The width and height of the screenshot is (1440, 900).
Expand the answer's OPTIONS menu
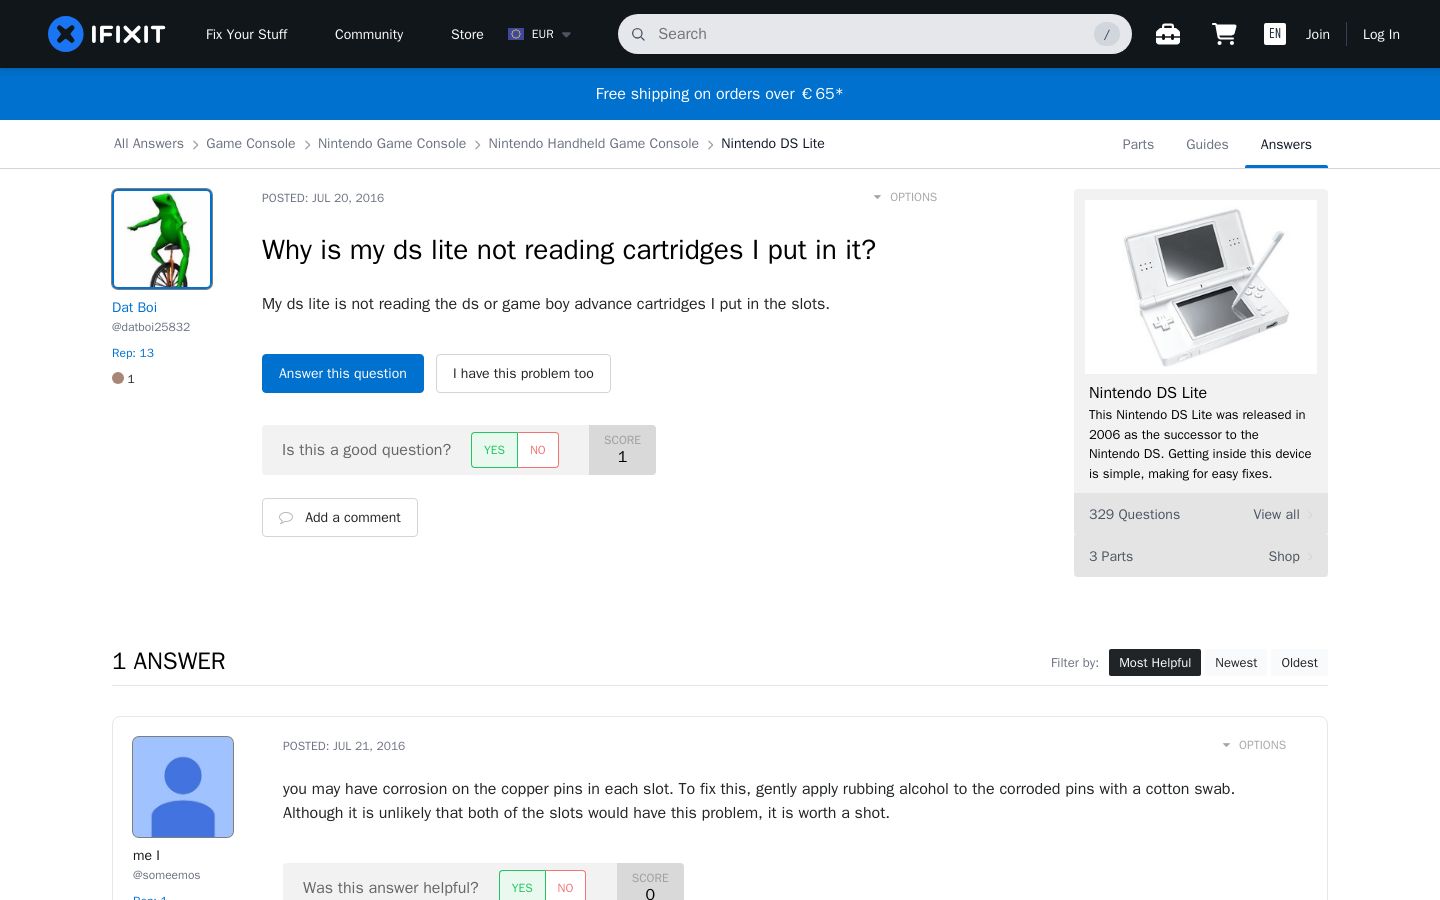1255,745
